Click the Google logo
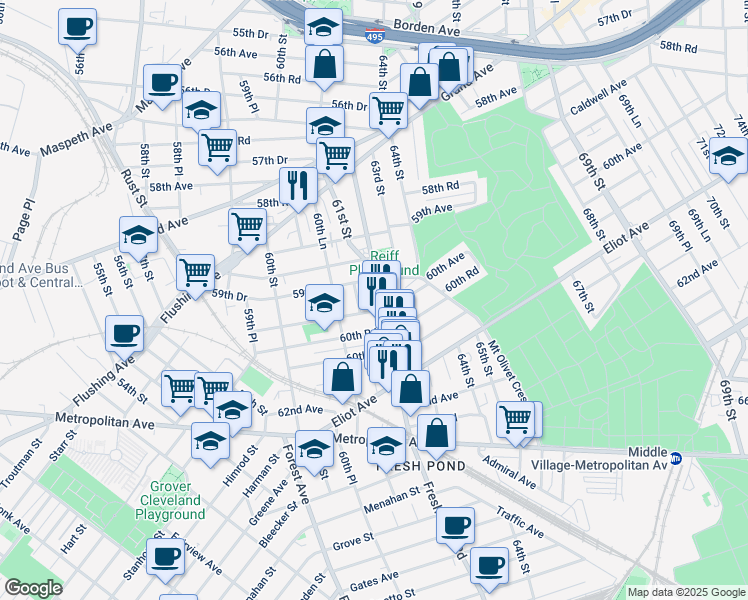Image resolution: width=748 pixels, height=600 pixels. coord(33,588)
